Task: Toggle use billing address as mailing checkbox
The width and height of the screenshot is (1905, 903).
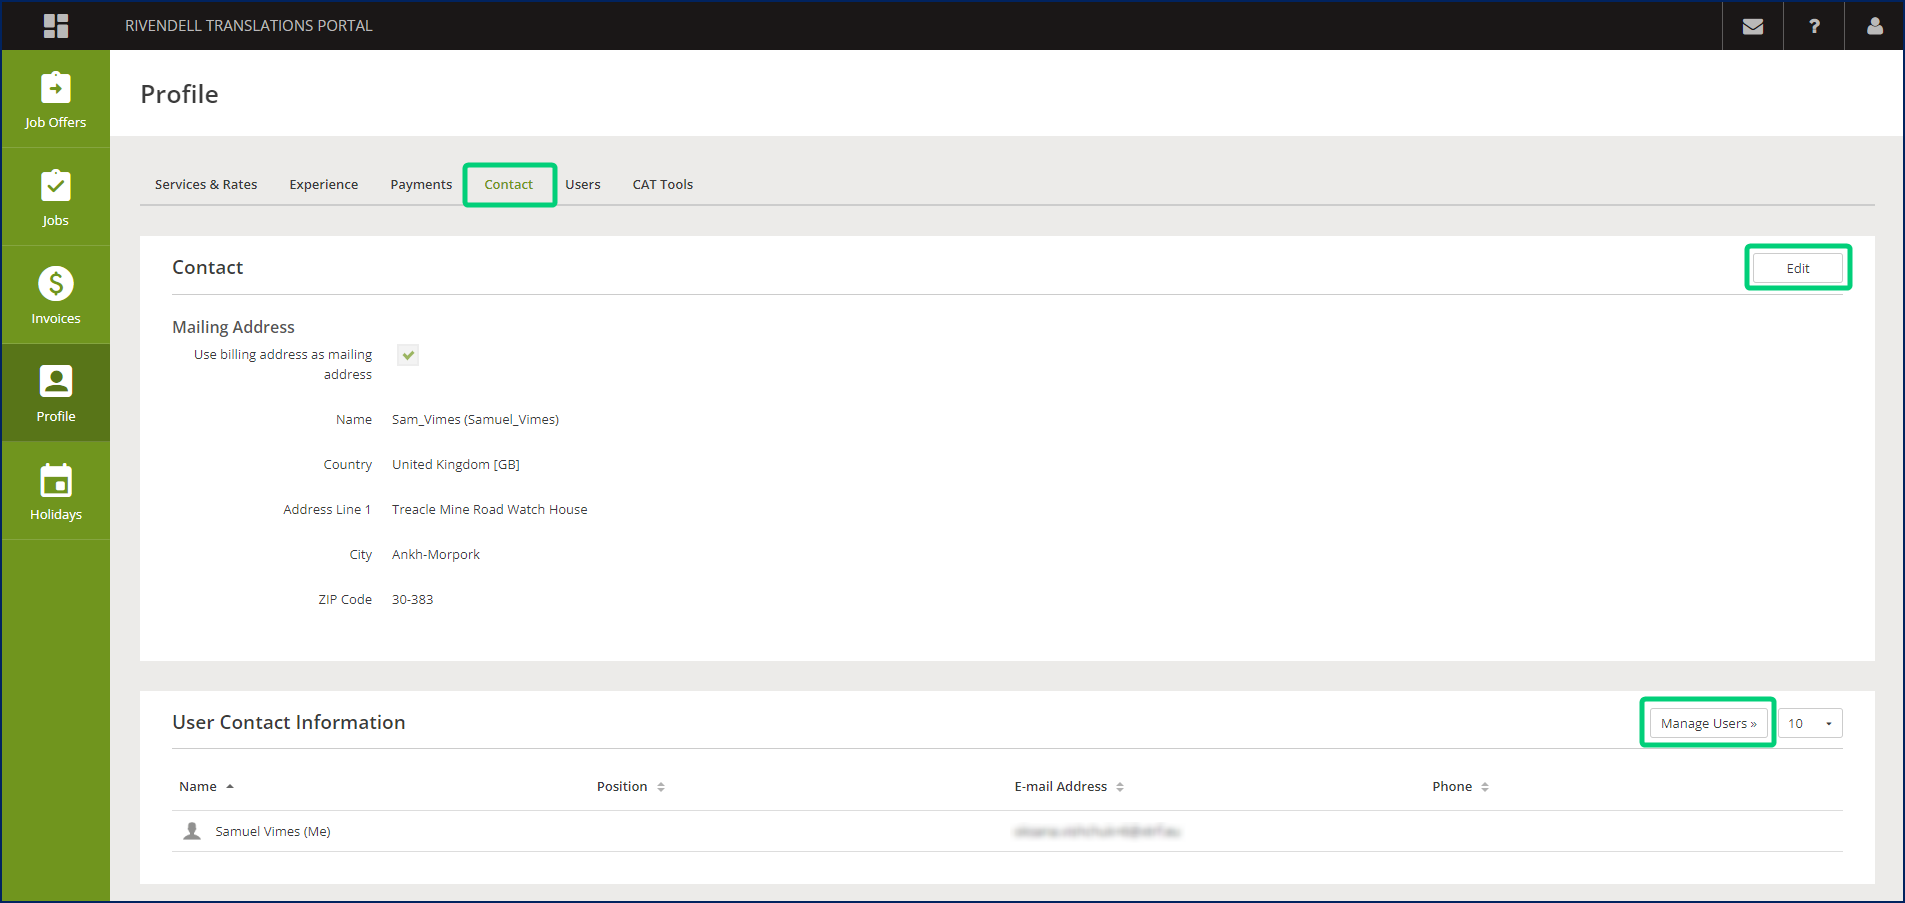Action: click(408, 355)
